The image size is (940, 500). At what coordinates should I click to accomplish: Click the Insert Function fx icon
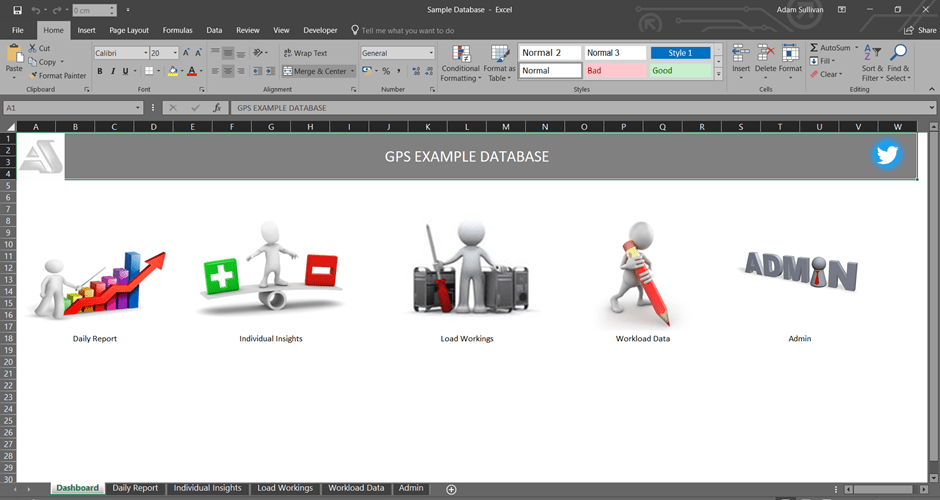pos(216,108)
